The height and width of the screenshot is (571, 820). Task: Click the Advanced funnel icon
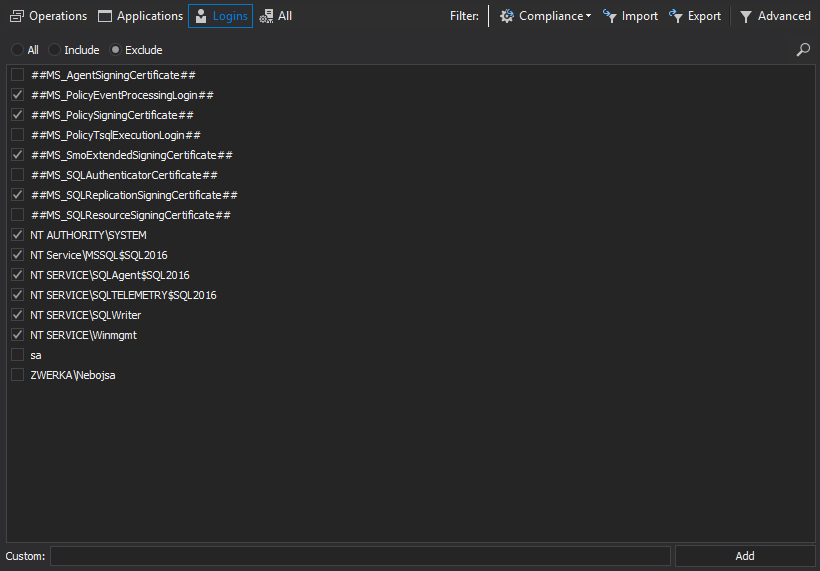point(746,17)
